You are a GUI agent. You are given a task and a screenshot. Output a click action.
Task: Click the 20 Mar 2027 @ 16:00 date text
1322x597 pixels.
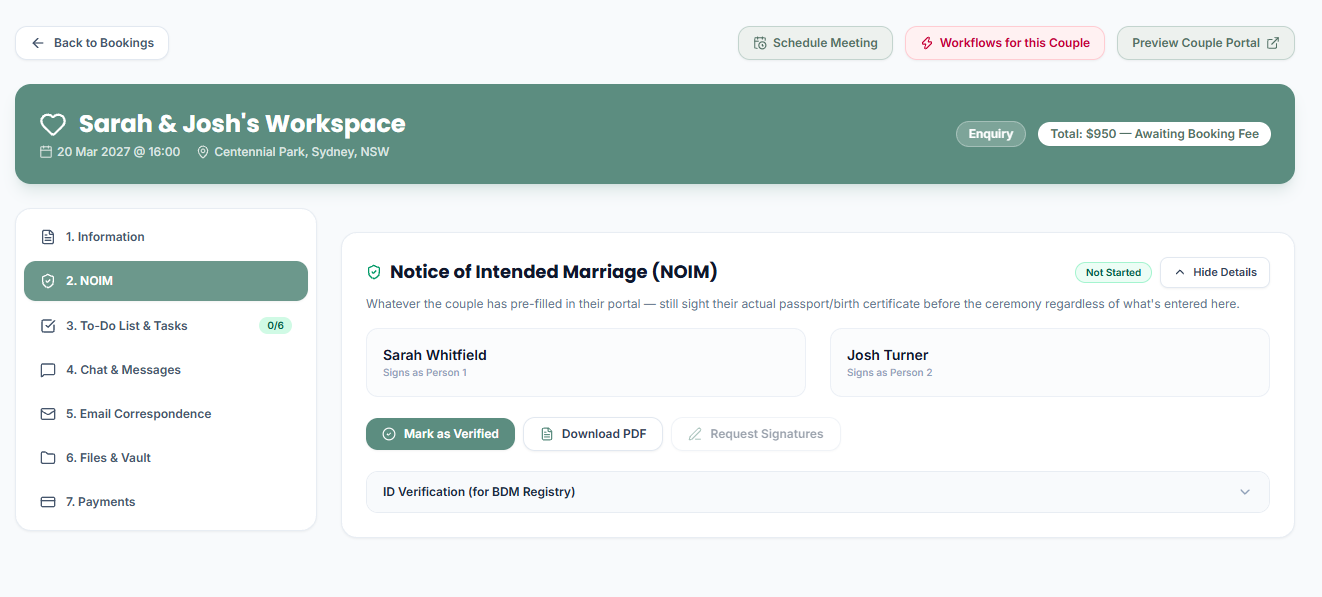pos(118,152)
